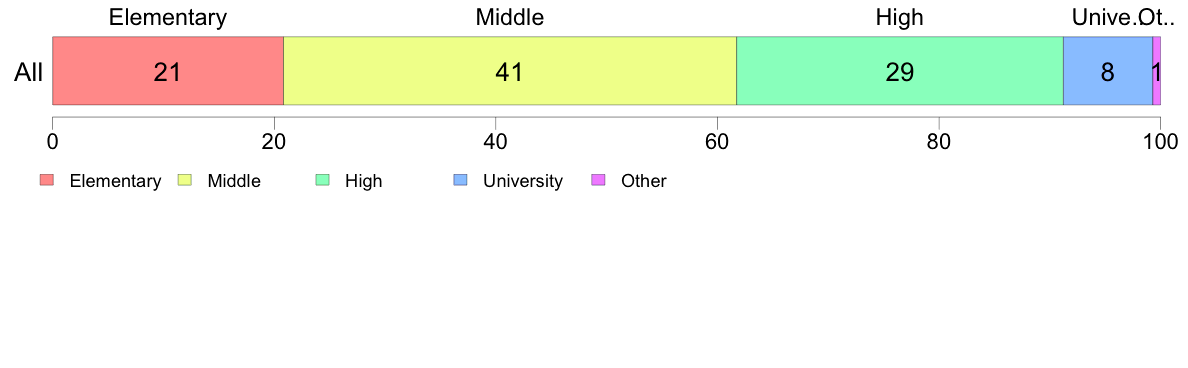Click the 0 axis tick label
Image resolution: width=1188 pixels, height=368 pixels.
click(x=52, y=140)
